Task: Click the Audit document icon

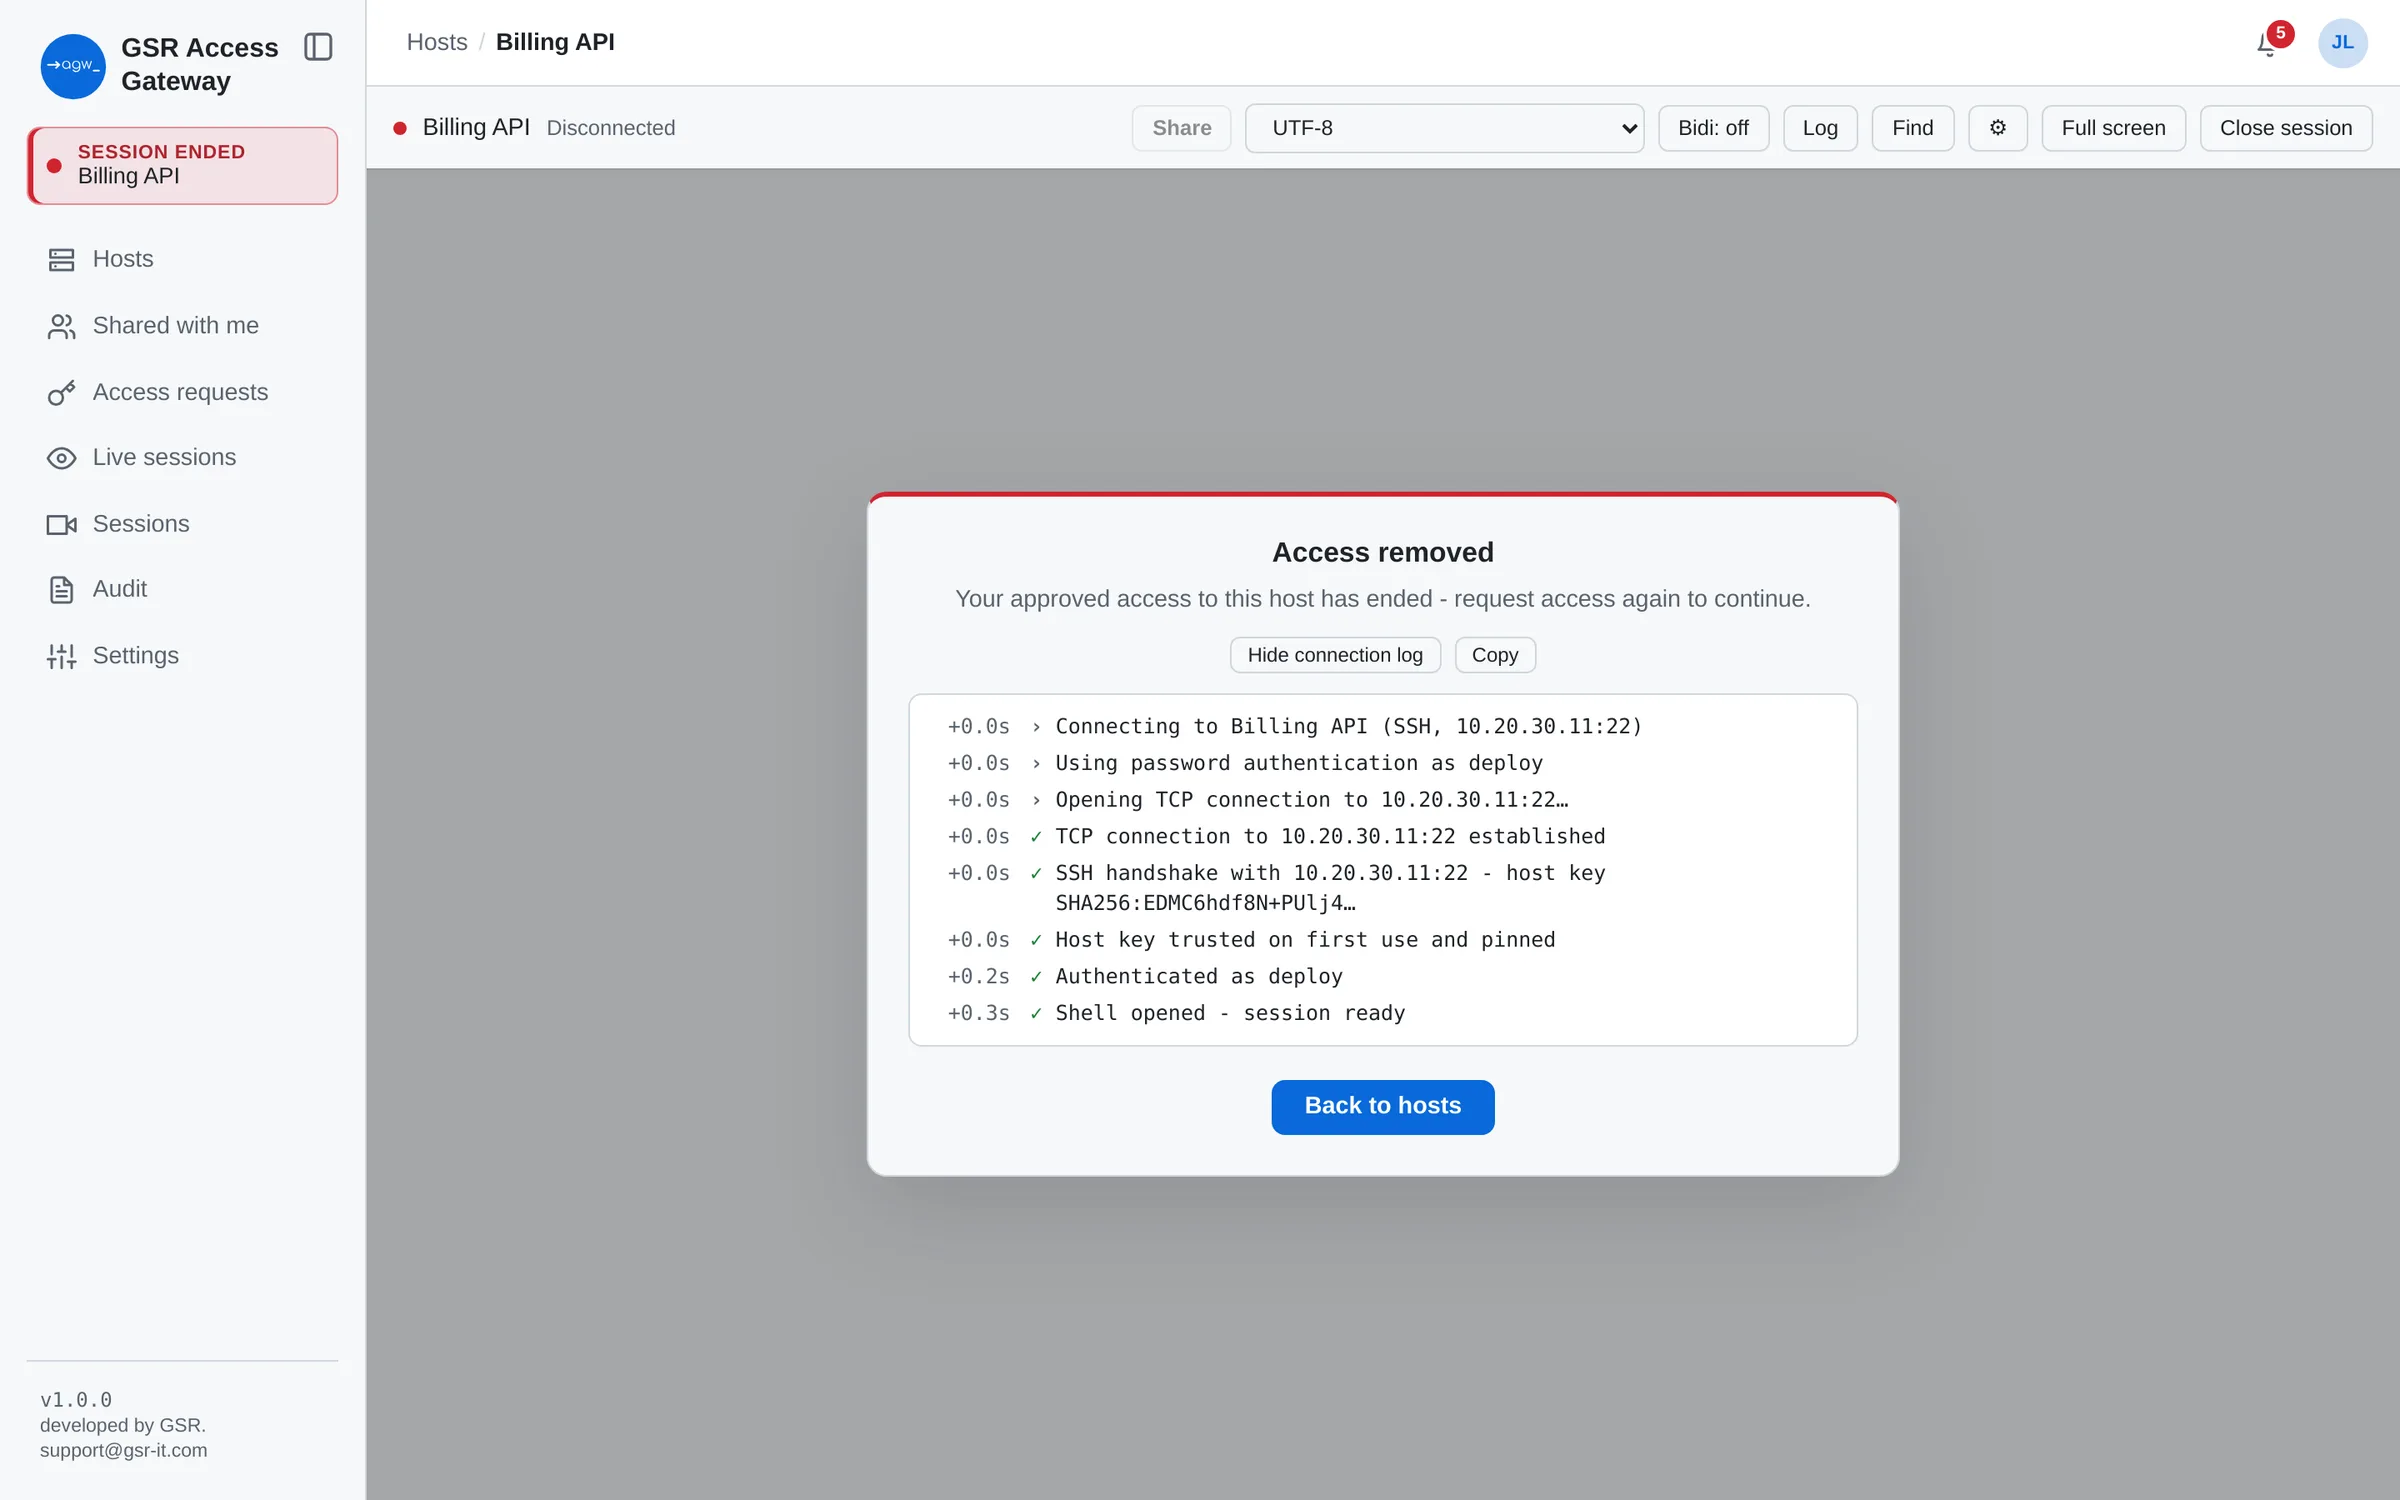Action: [x=61, y=590]
